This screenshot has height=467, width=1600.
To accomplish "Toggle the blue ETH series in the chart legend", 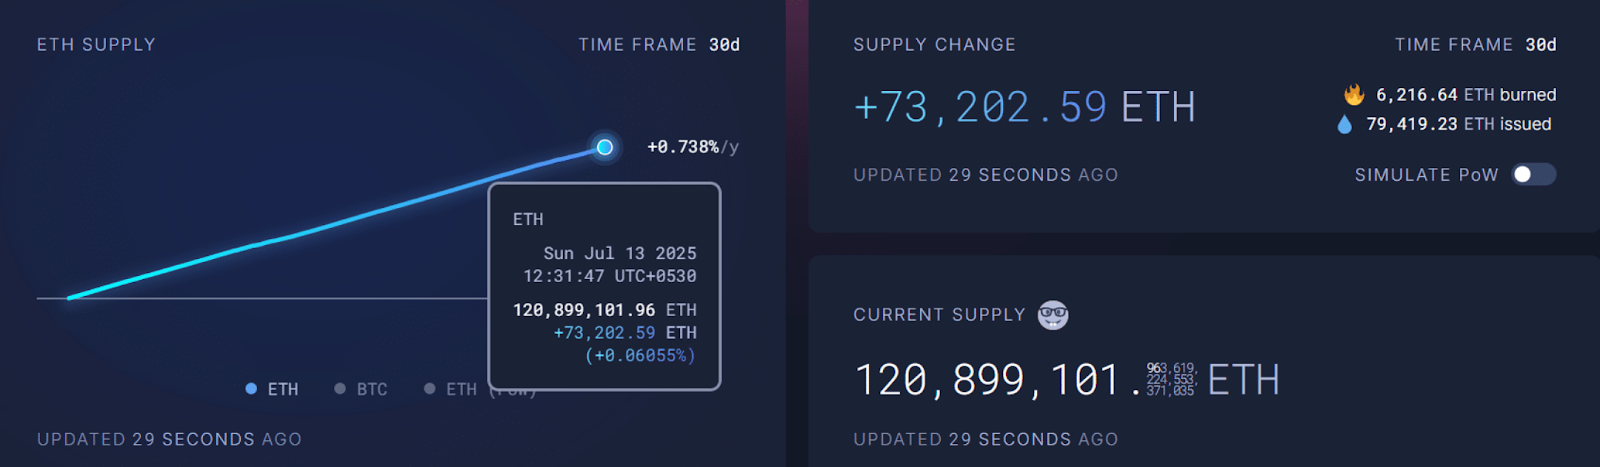I will 272,389.
